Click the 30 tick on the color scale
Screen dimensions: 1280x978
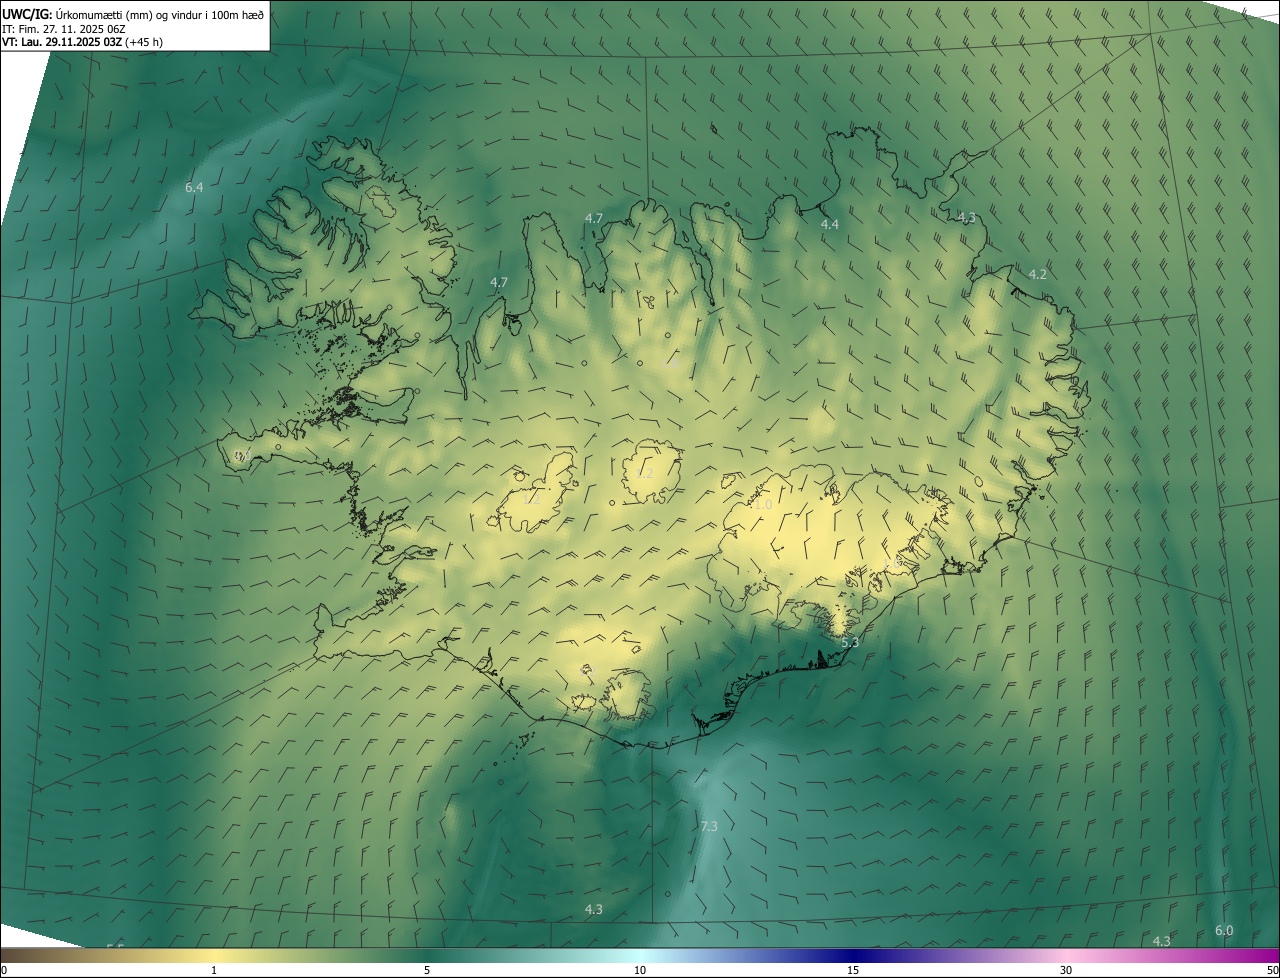pyautogui.click(x=1066, y=970)
